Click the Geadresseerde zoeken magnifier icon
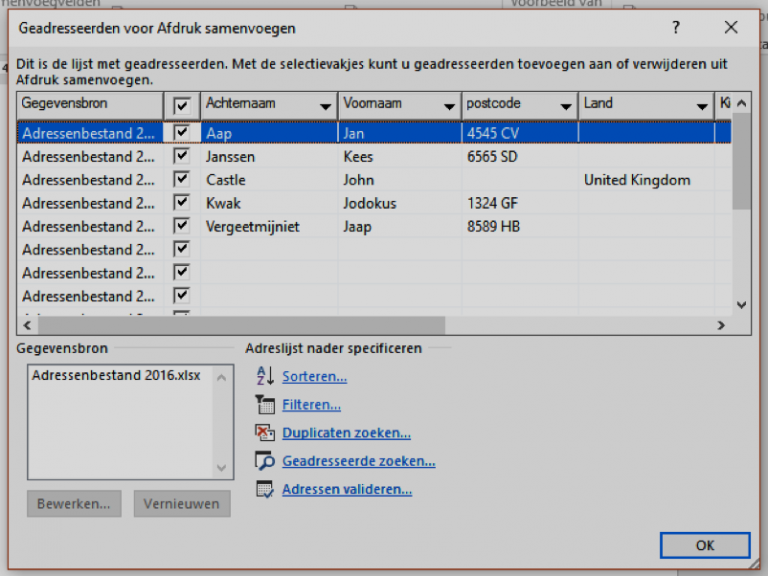Image resolution: width=768 pixels, height=576 pixels. point(264,461)
